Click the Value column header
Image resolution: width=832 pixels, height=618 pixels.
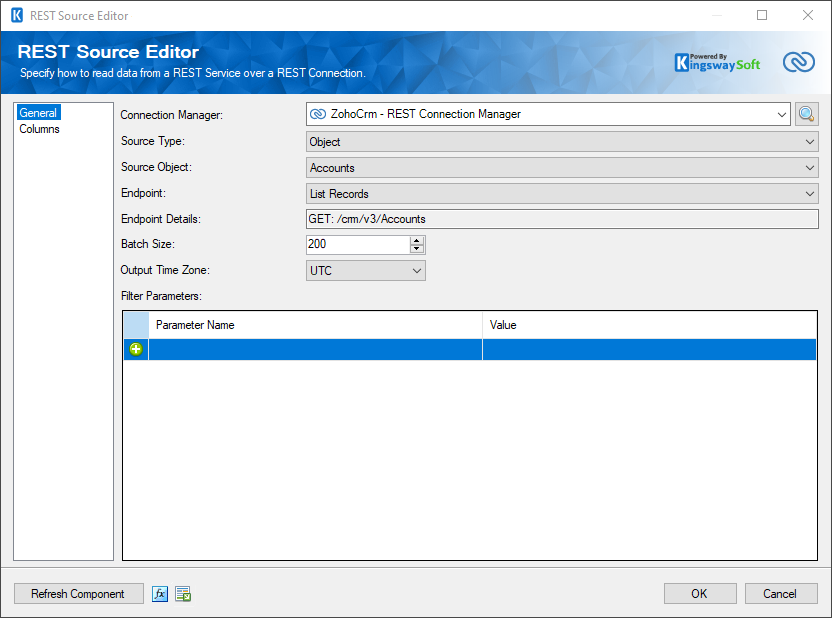pos(649,325)
